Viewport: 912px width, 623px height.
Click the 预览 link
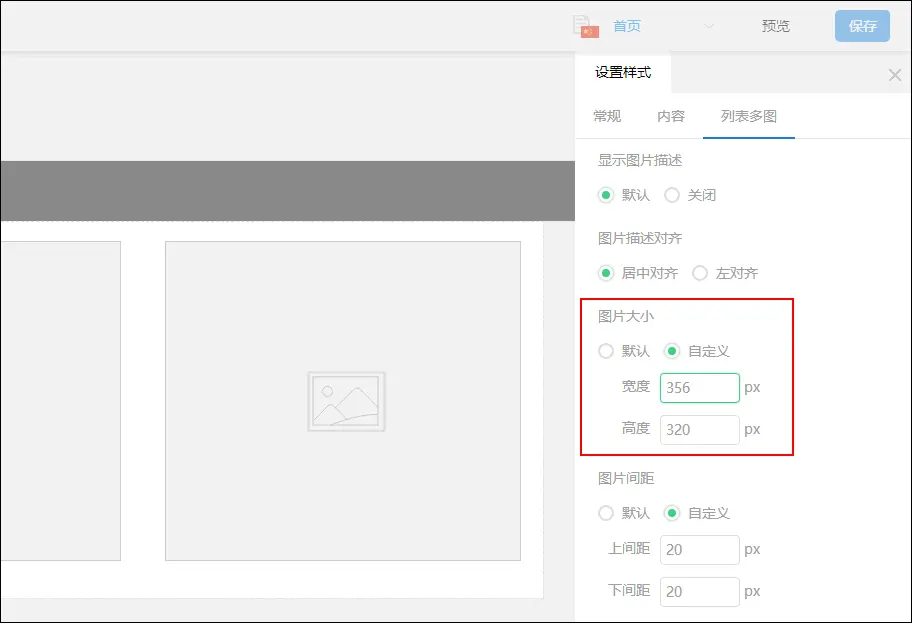click(x=776, y=27)
